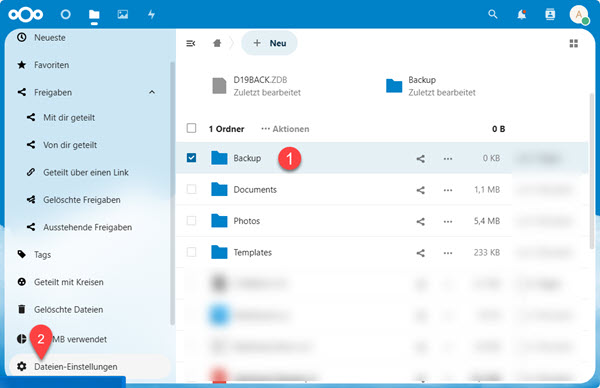
Task: Check the Photos folder checkbox
Action: pyautogui.click(x=191, y=220)
